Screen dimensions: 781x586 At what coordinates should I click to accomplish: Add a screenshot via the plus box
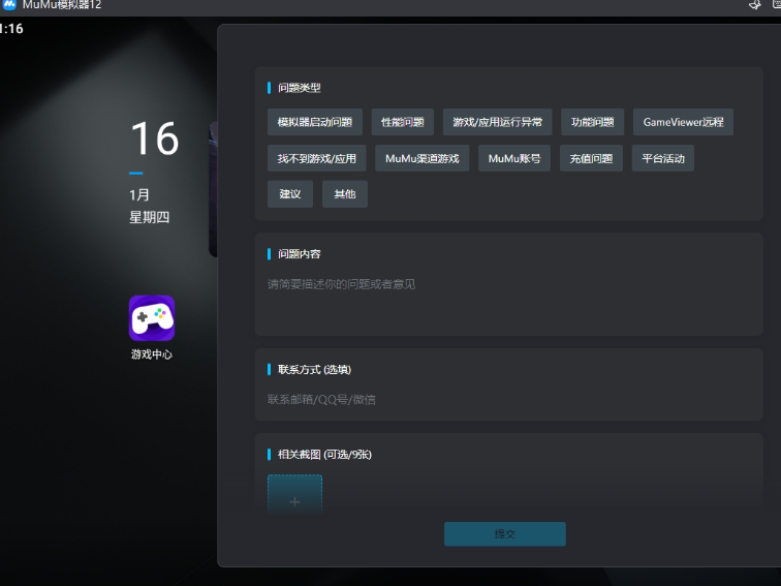294,495
